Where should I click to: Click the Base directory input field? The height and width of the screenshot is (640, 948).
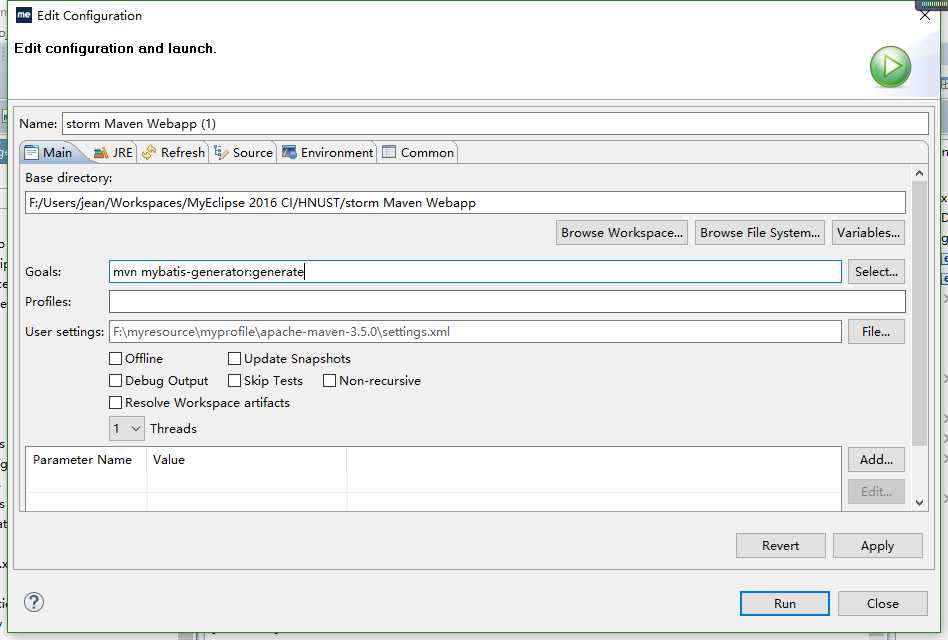pos(465,202)
